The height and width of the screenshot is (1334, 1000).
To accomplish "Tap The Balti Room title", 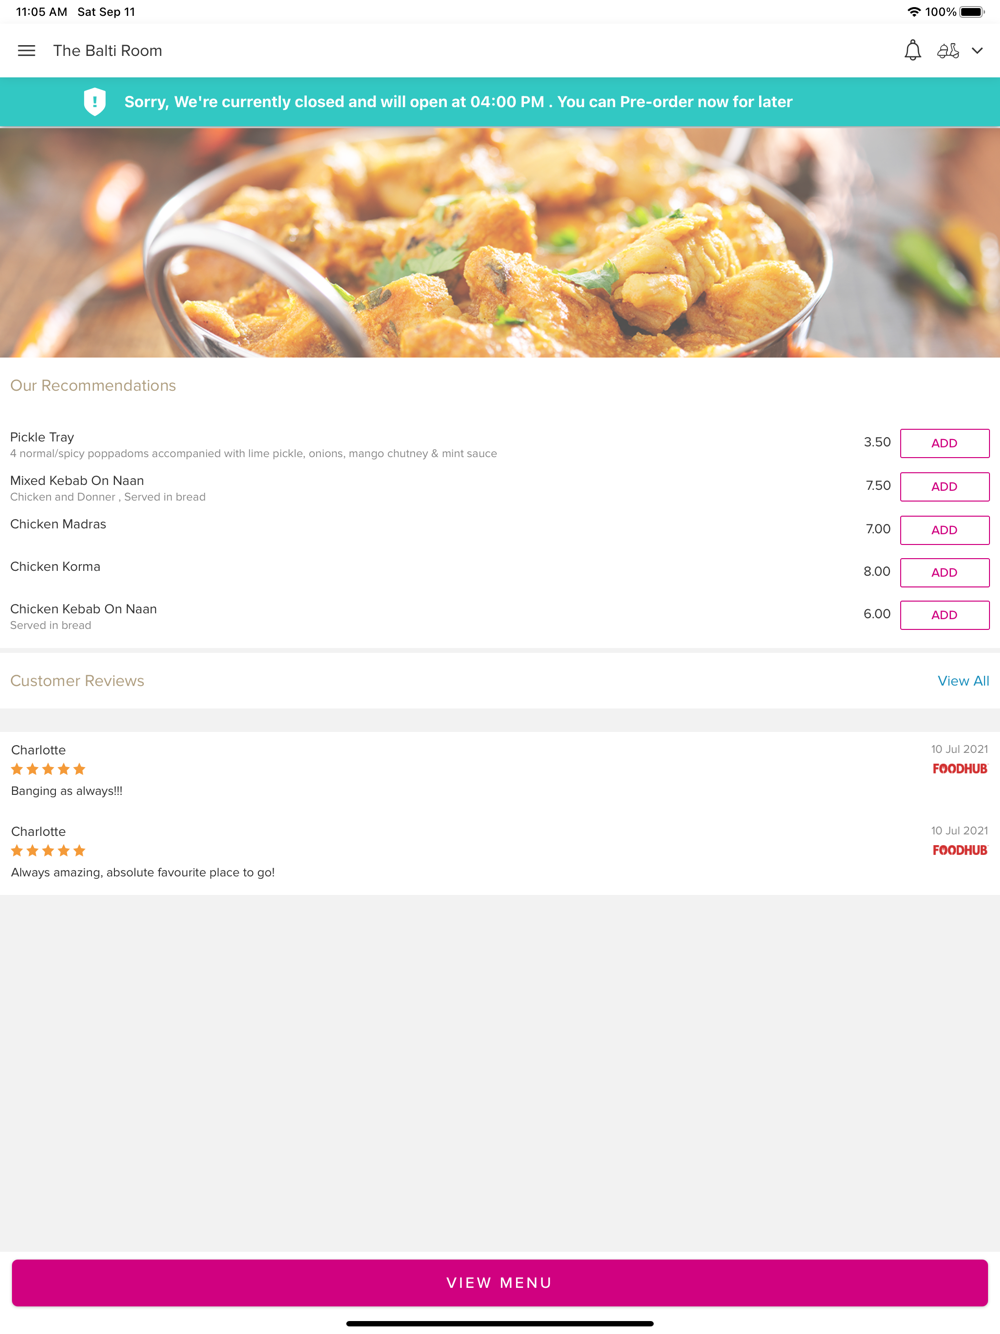I will coord(107,51).
